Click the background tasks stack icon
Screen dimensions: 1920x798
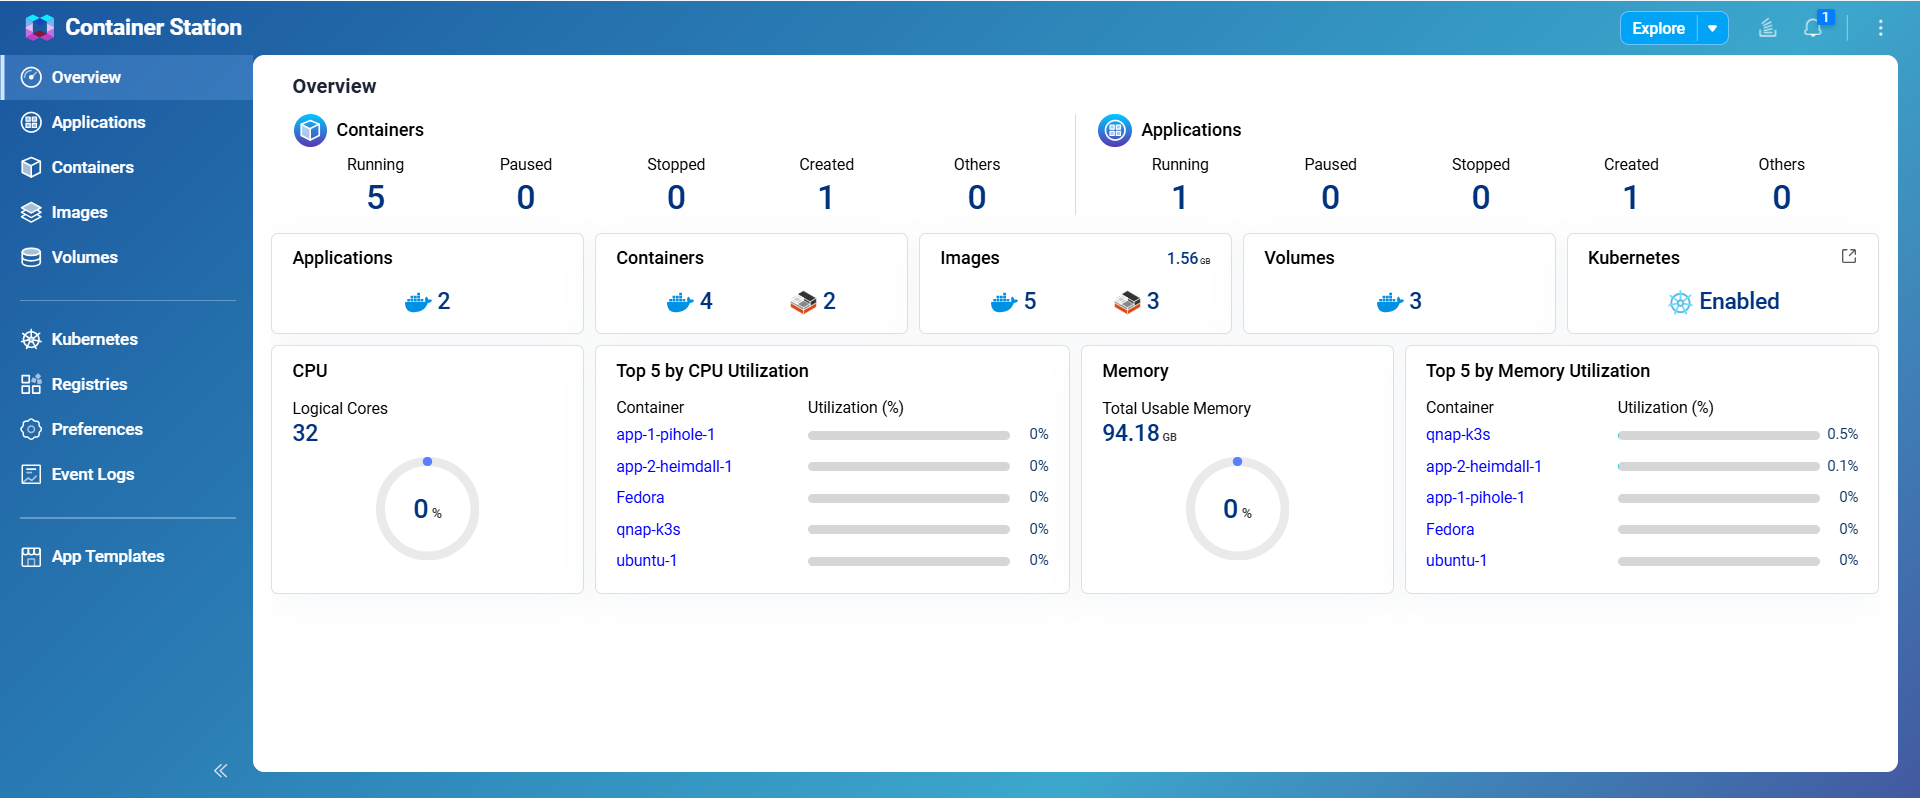coord(1768,28)
